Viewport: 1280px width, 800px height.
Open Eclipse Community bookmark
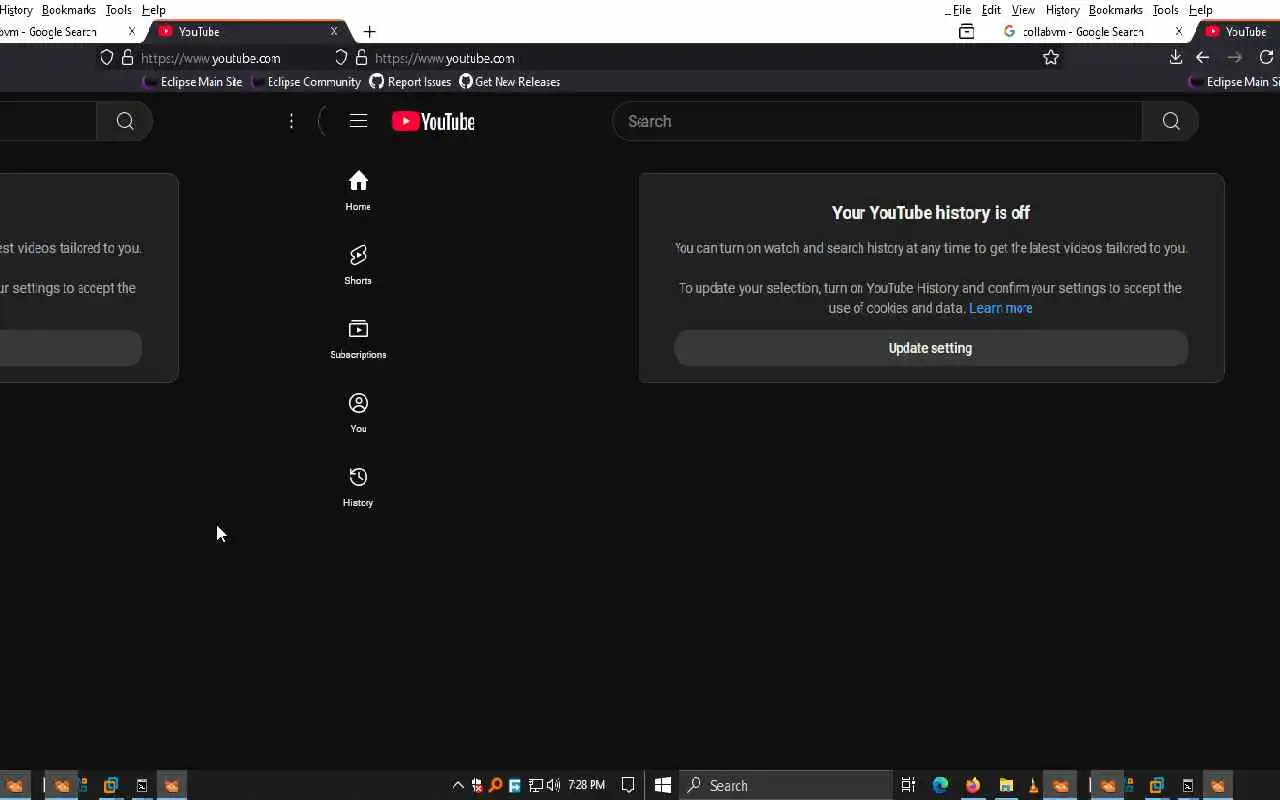pyautogui.click(x=306, y=82)
